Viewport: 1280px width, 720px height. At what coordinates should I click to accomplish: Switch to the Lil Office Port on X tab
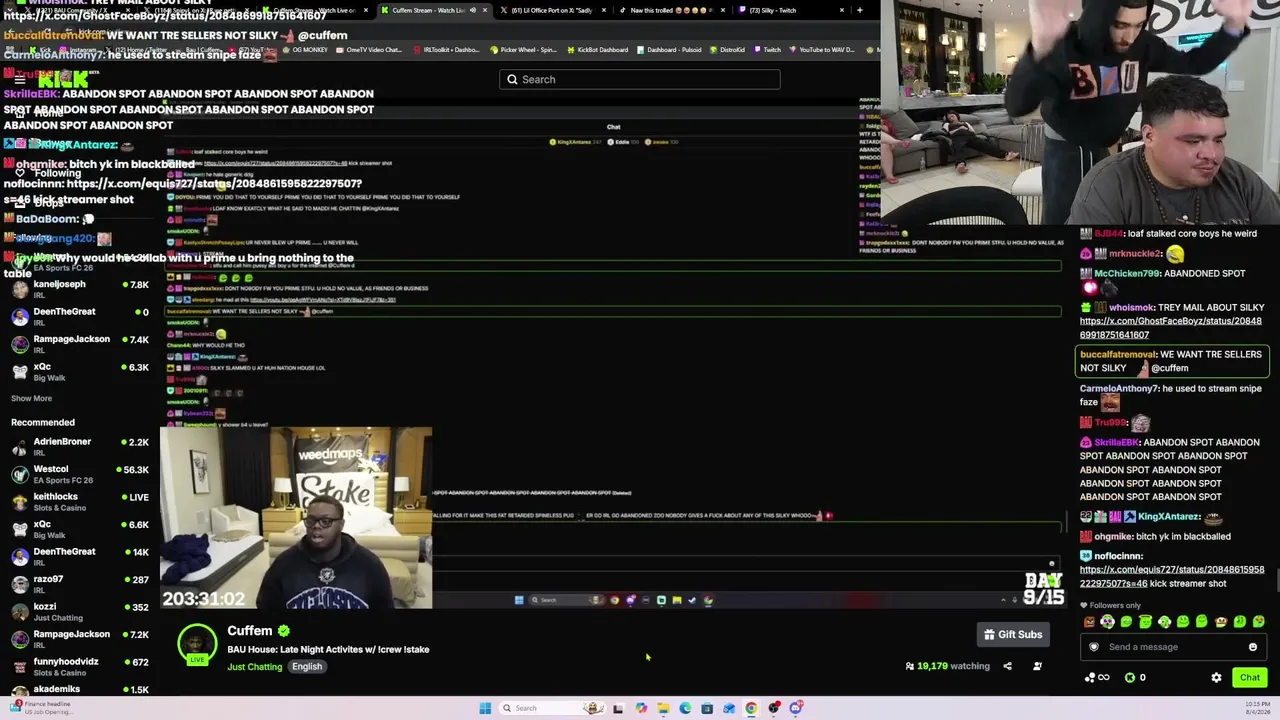[x=551, y=10]
